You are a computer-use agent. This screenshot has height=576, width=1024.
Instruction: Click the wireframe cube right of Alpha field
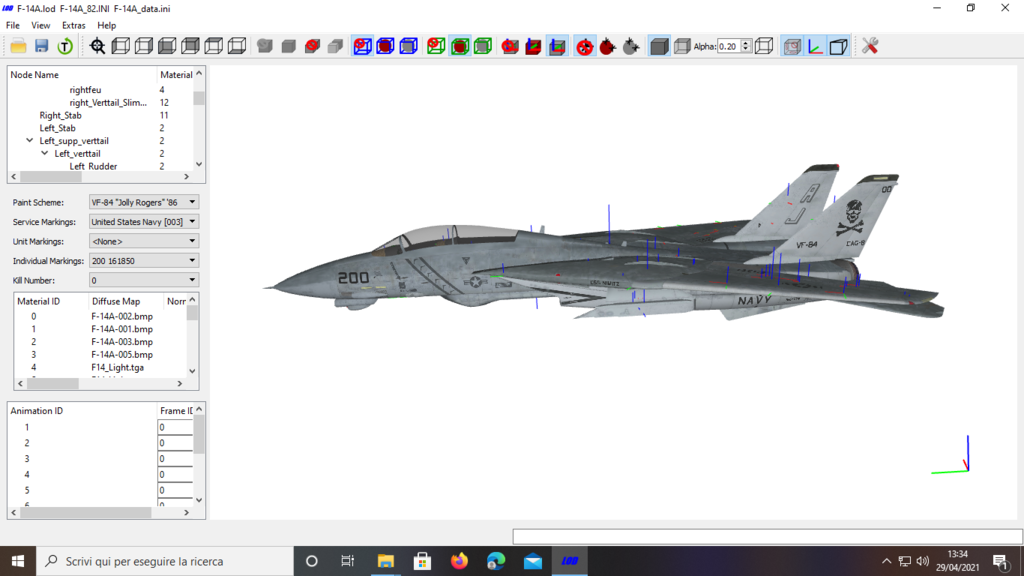click(764, 46)
